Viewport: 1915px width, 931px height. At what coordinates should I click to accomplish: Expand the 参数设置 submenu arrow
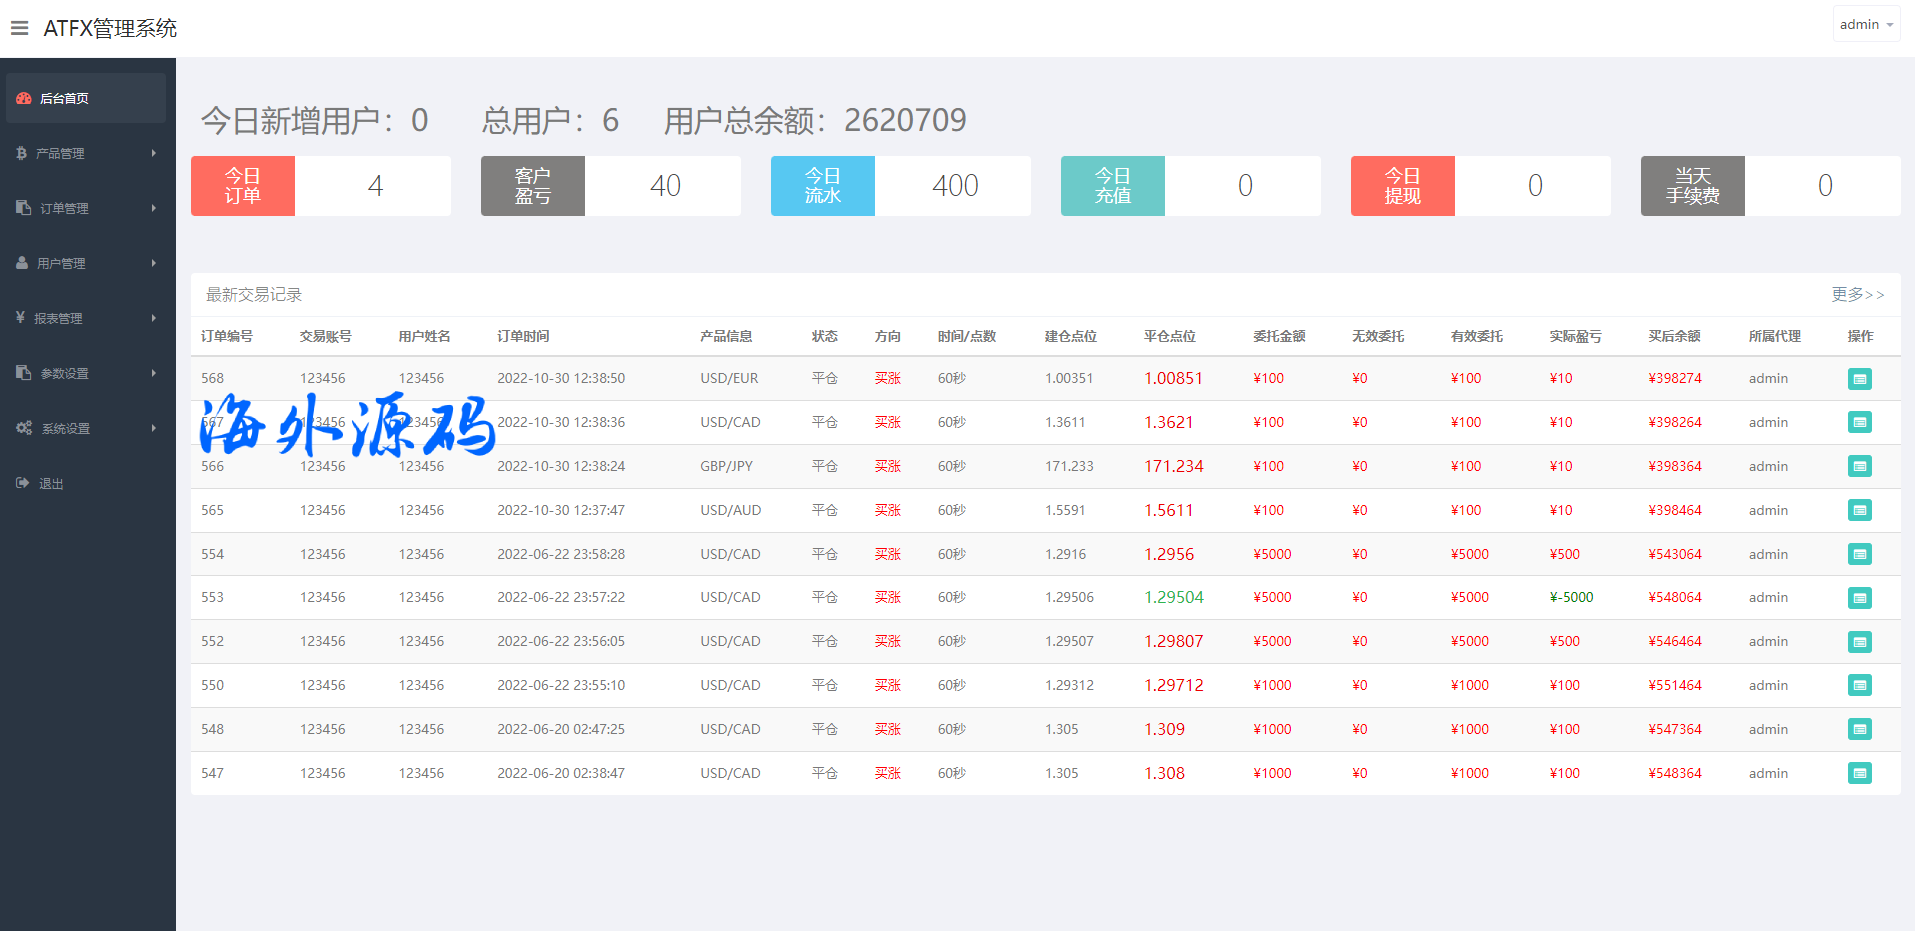pos(153,373)
